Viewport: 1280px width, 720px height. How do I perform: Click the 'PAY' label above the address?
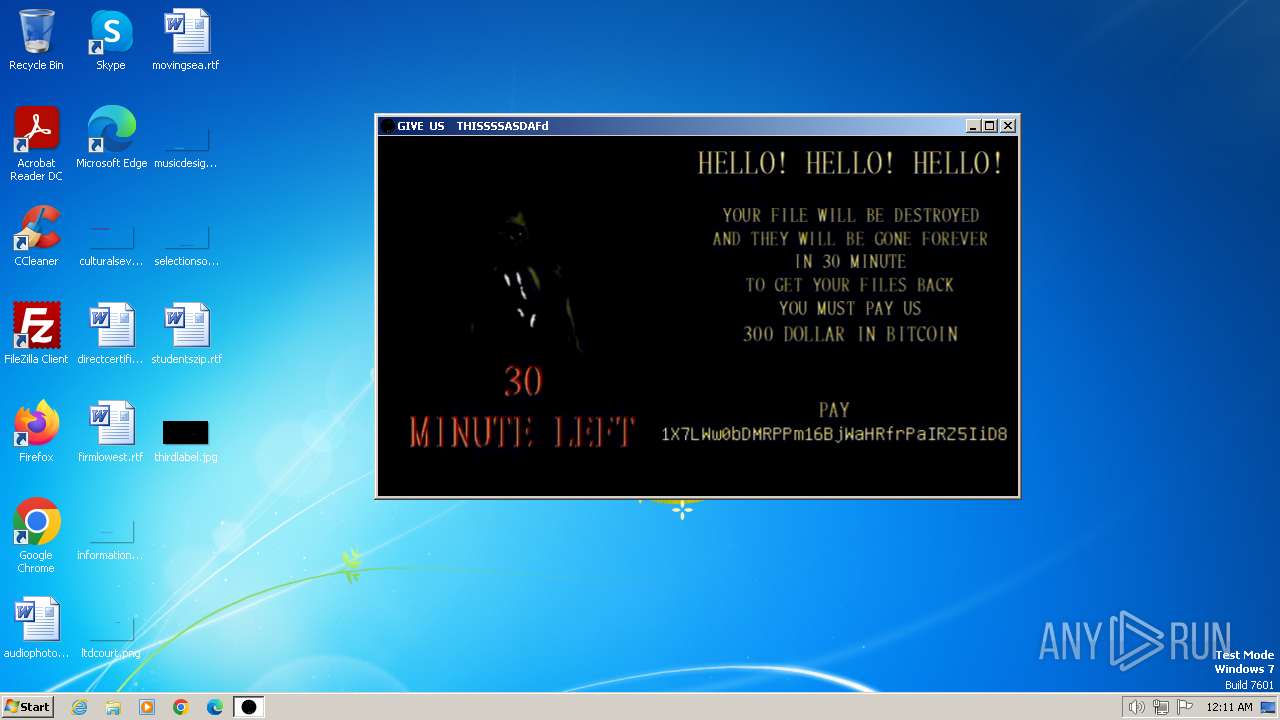click(834, 410)
